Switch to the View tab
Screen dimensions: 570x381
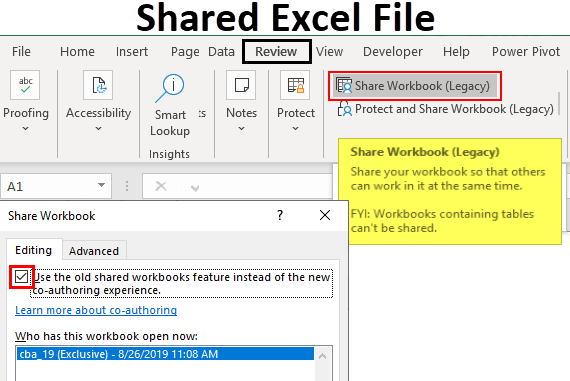(329, 52)
